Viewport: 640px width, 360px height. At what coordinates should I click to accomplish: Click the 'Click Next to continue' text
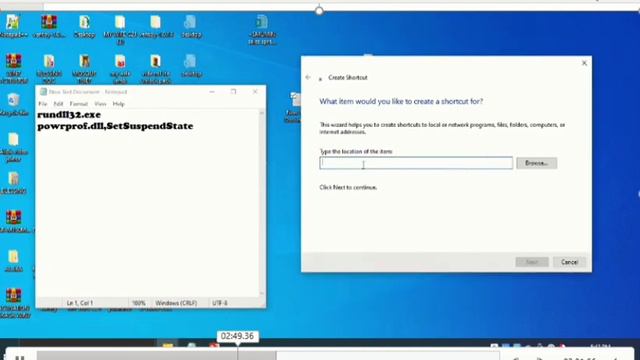(348, 187)
